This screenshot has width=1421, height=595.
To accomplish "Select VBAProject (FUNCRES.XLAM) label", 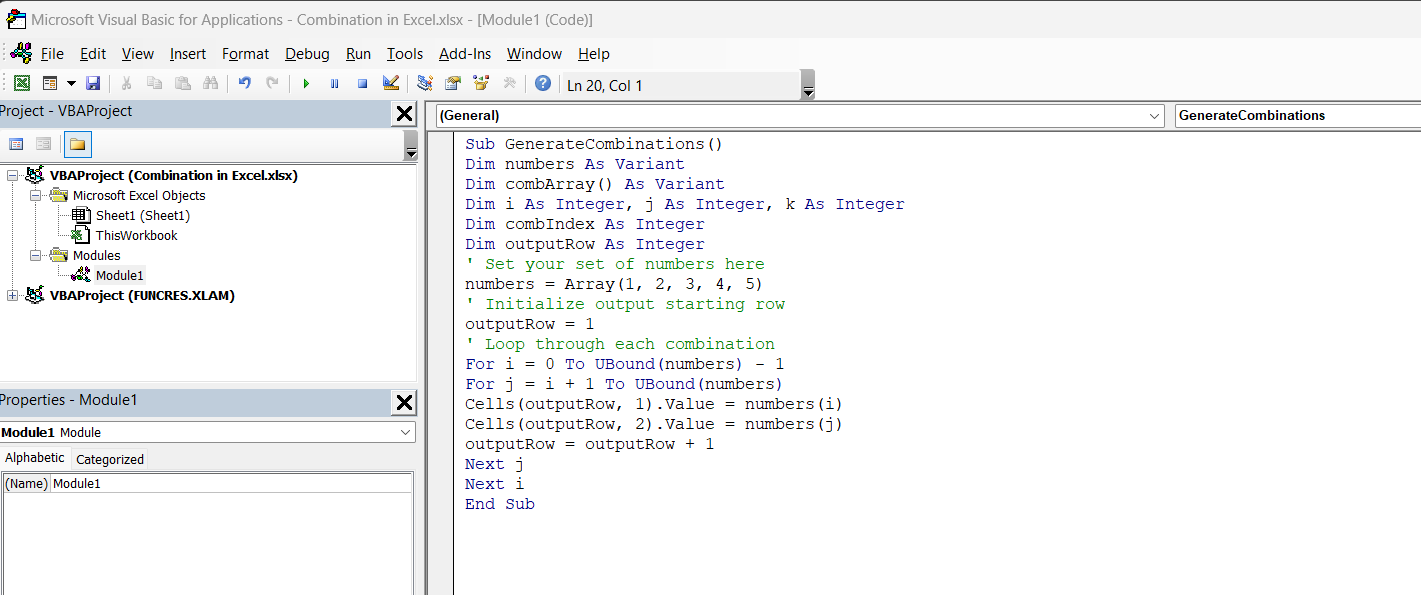I will pyautogui.click(x=142, y=295).
